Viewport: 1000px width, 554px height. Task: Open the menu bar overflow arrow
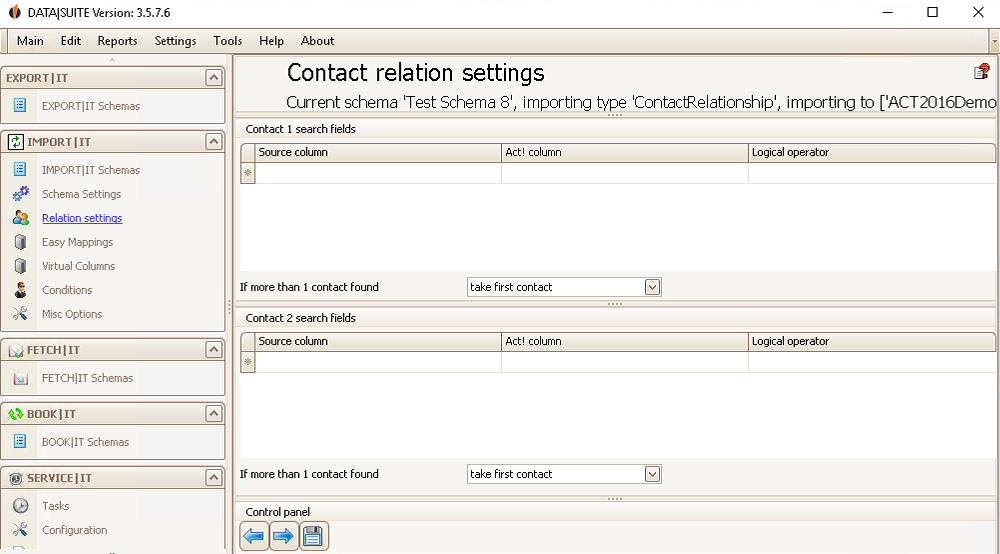(994, 41)
